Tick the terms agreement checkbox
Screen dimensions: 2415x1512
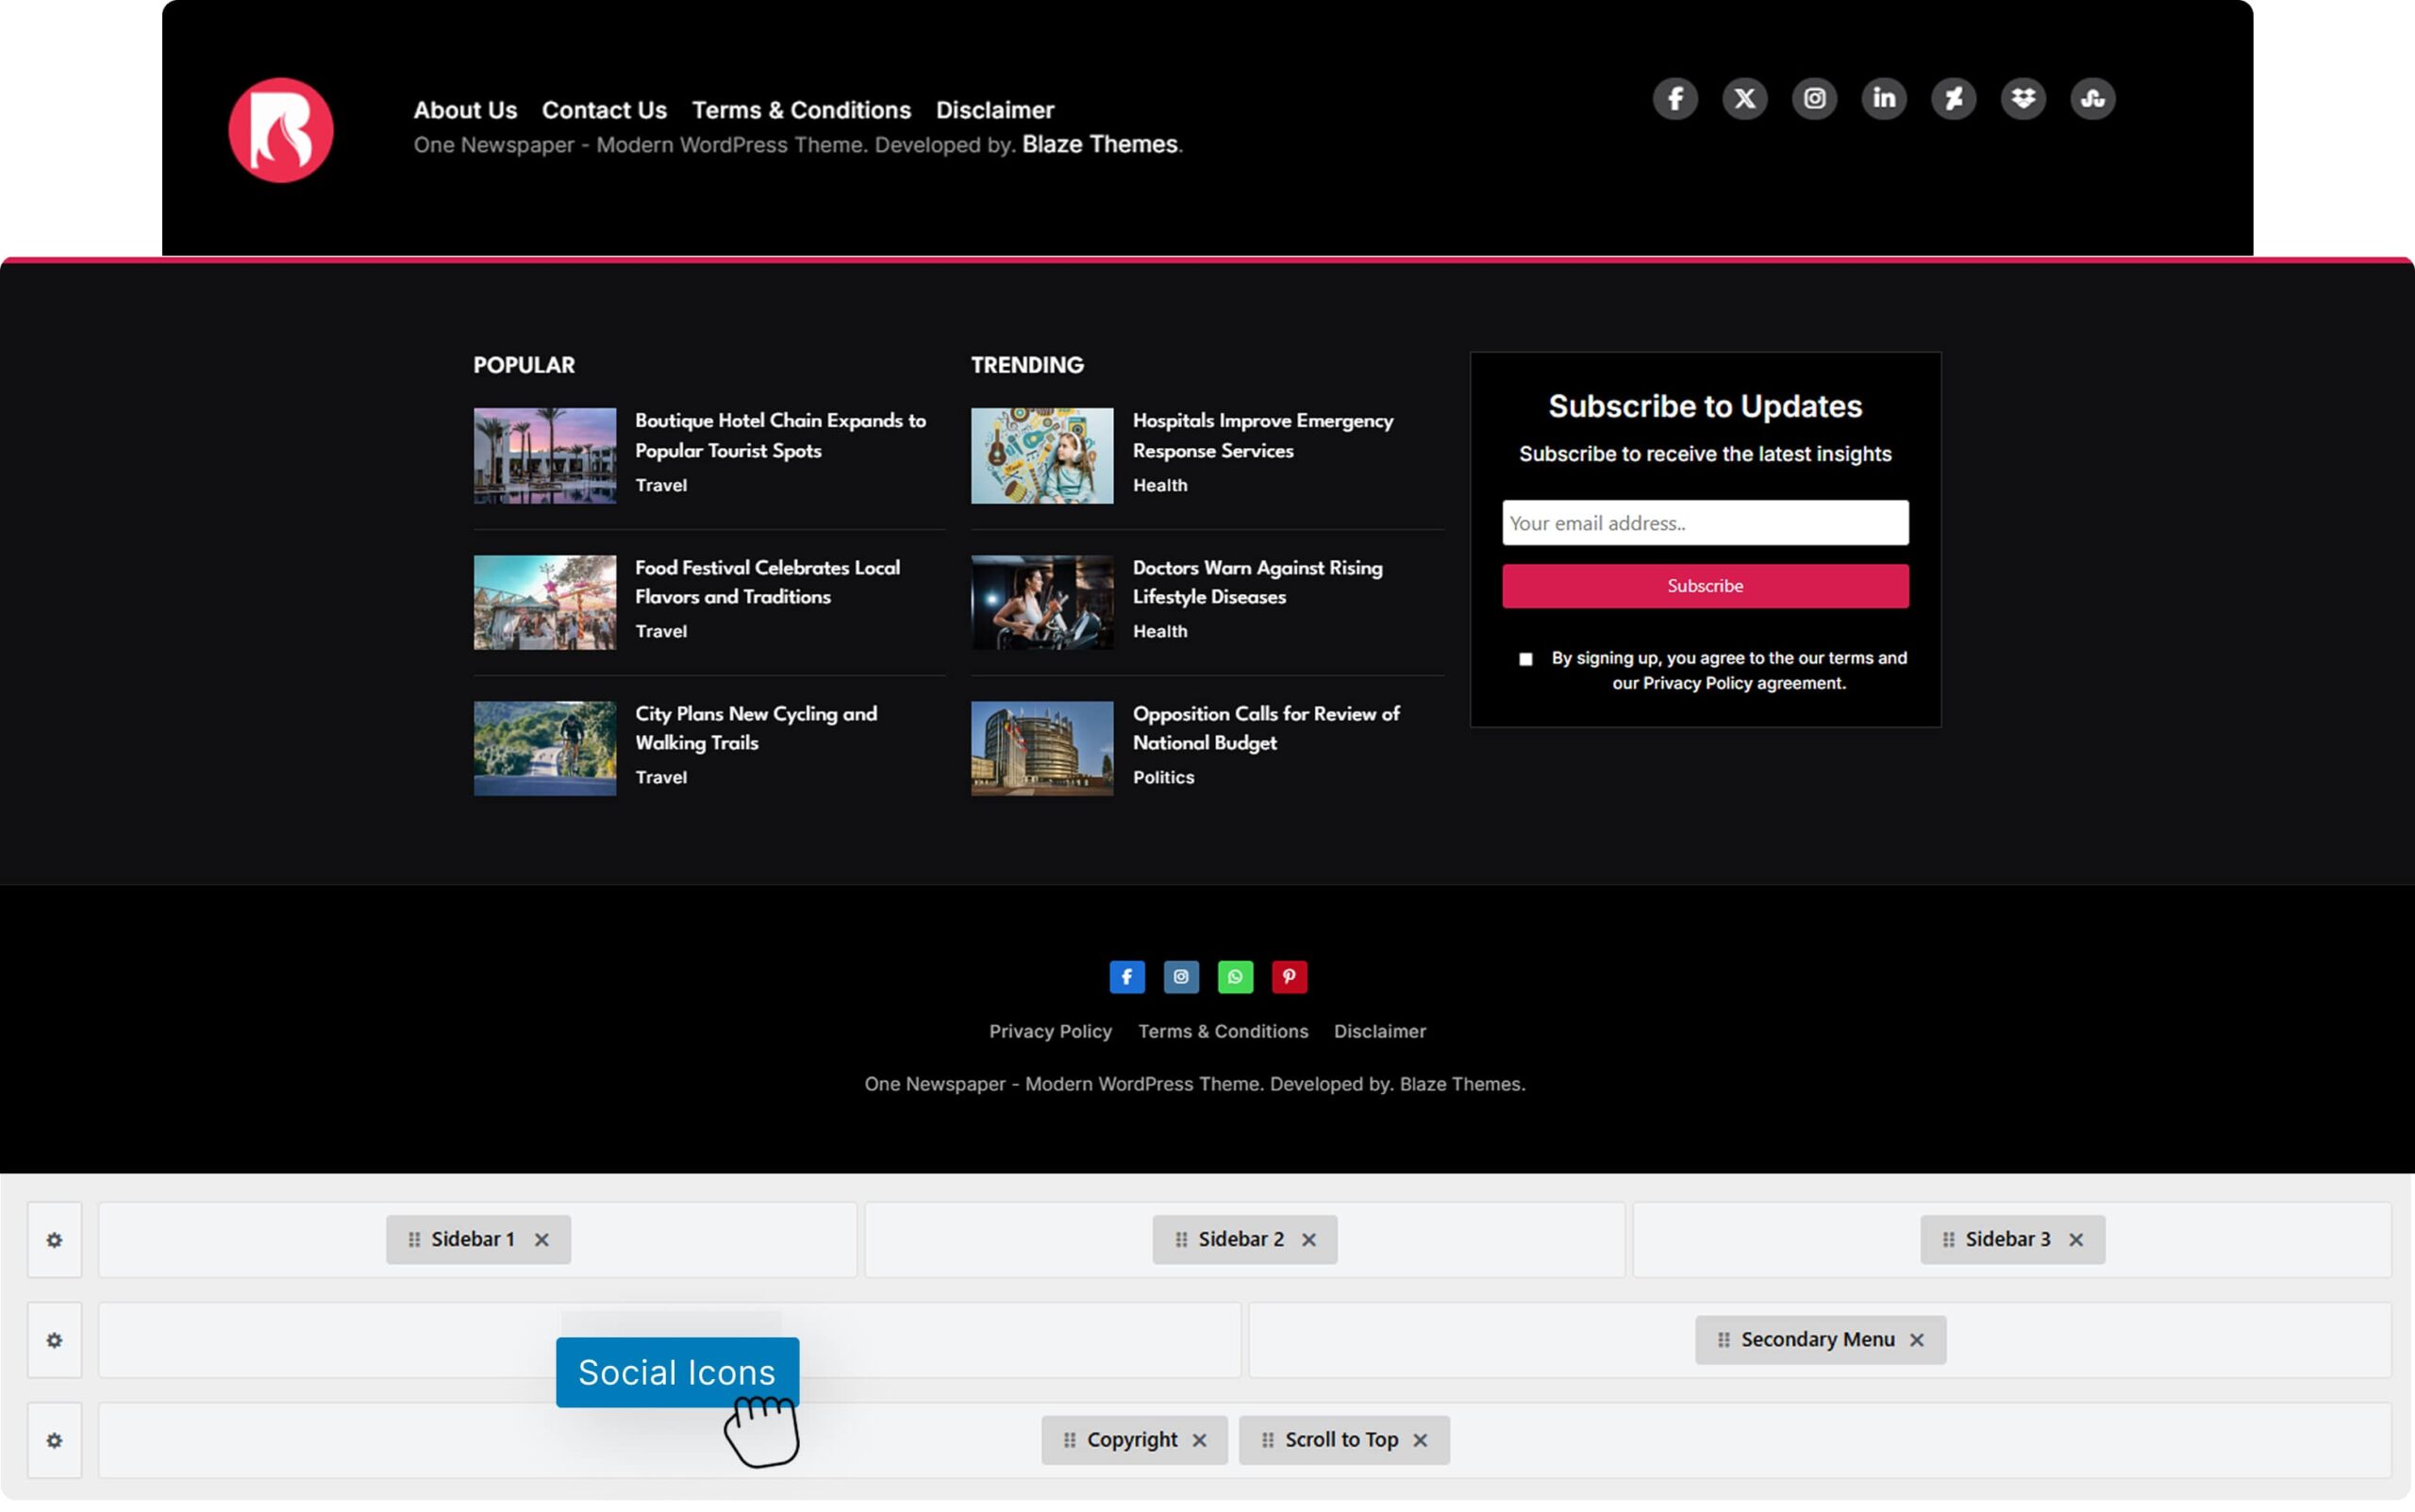pyautogui.click(x=1525, y=659)
